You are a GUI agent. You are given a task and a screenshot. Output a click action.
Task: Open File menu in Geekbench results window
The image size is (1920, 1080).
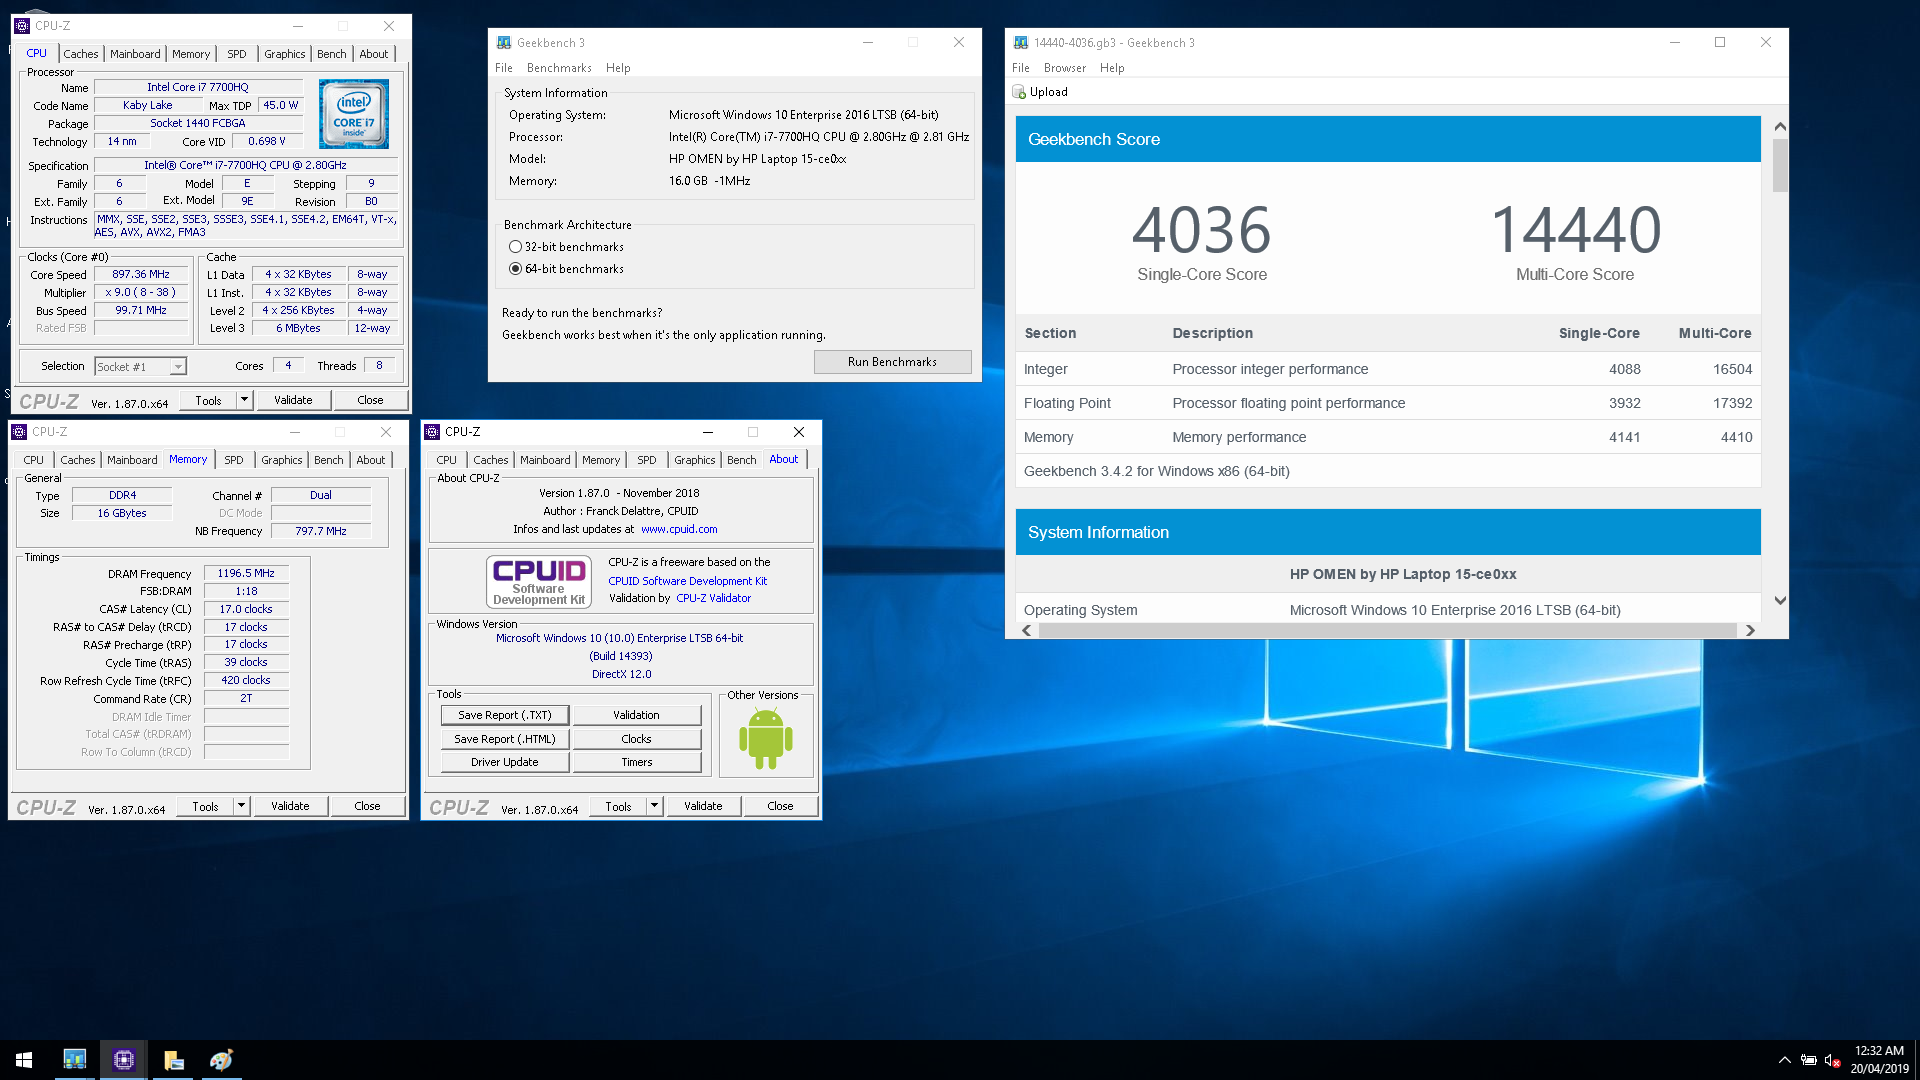(1021, 68)
